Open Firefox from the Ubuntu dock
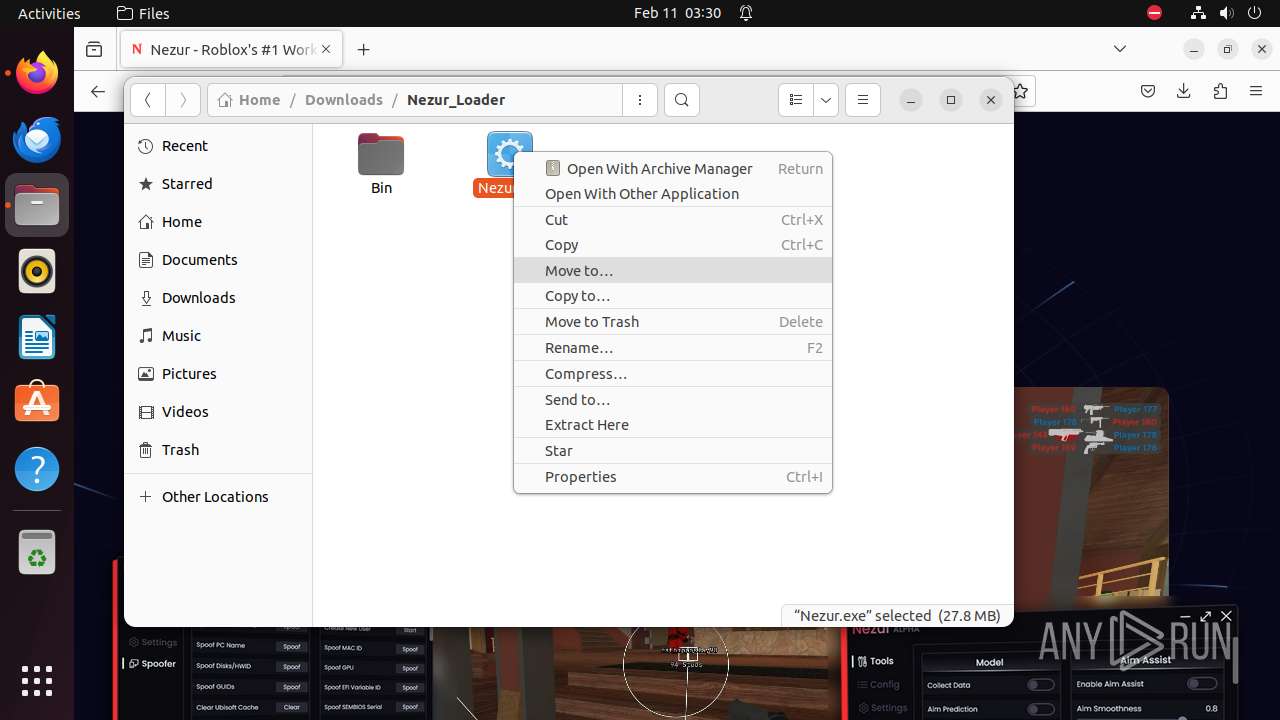Screen dimensions: 1280x720 point(37,73)
